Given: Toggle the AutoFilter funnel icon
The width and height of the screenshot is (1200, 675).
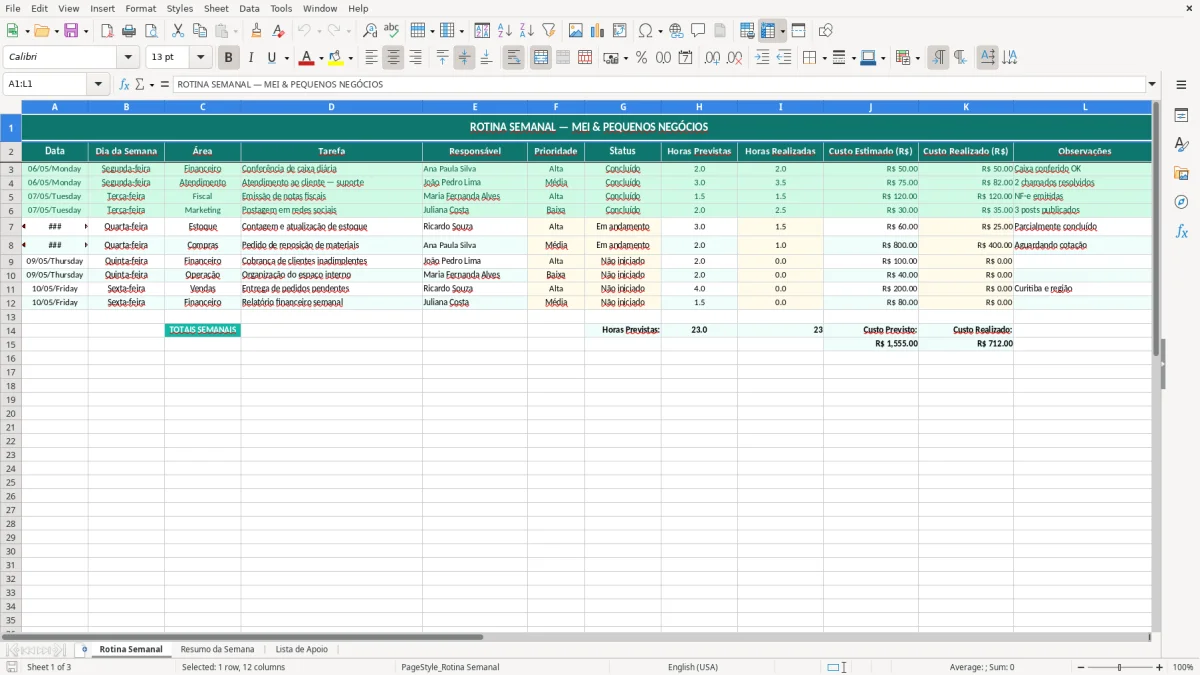Looking at the screenshot, I should pyautogui.click(x=549, y=31).
